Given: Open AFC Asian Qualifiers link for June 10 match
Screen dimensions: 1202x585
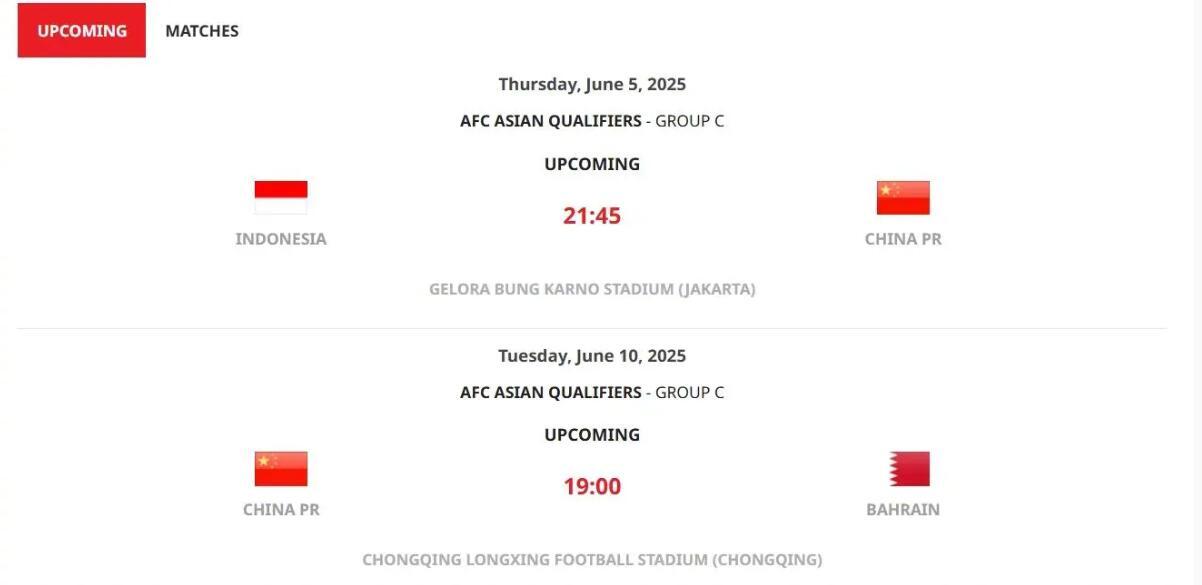Looking at the screenshot, I should 551,392.
